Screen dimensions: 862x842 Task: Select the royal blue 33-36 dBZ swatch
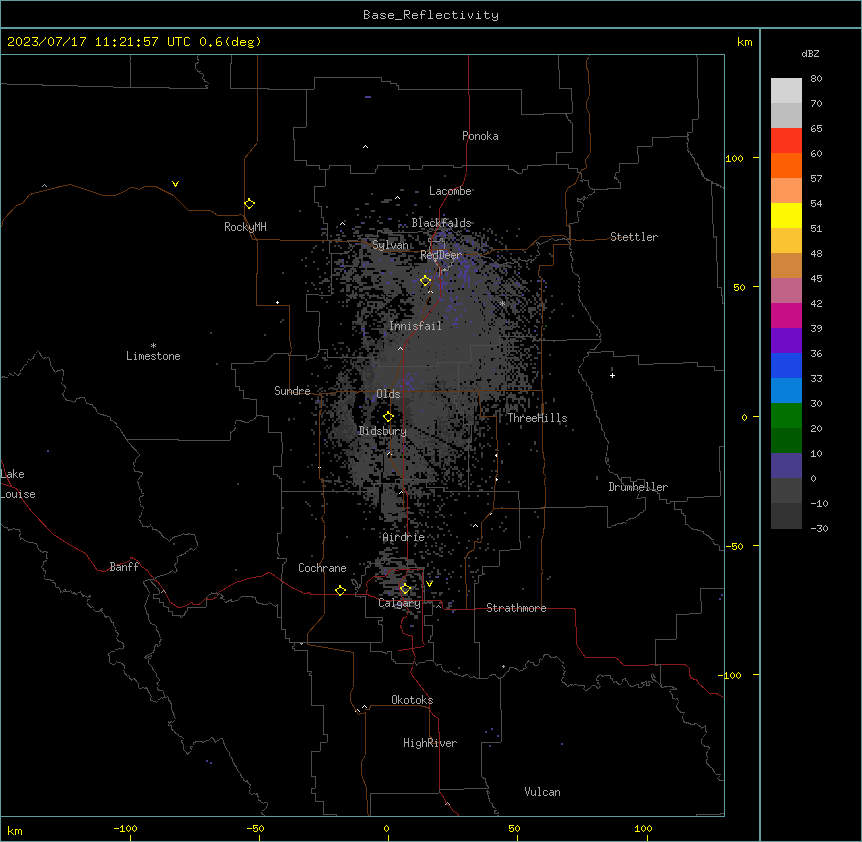click(x=786, y=365)
